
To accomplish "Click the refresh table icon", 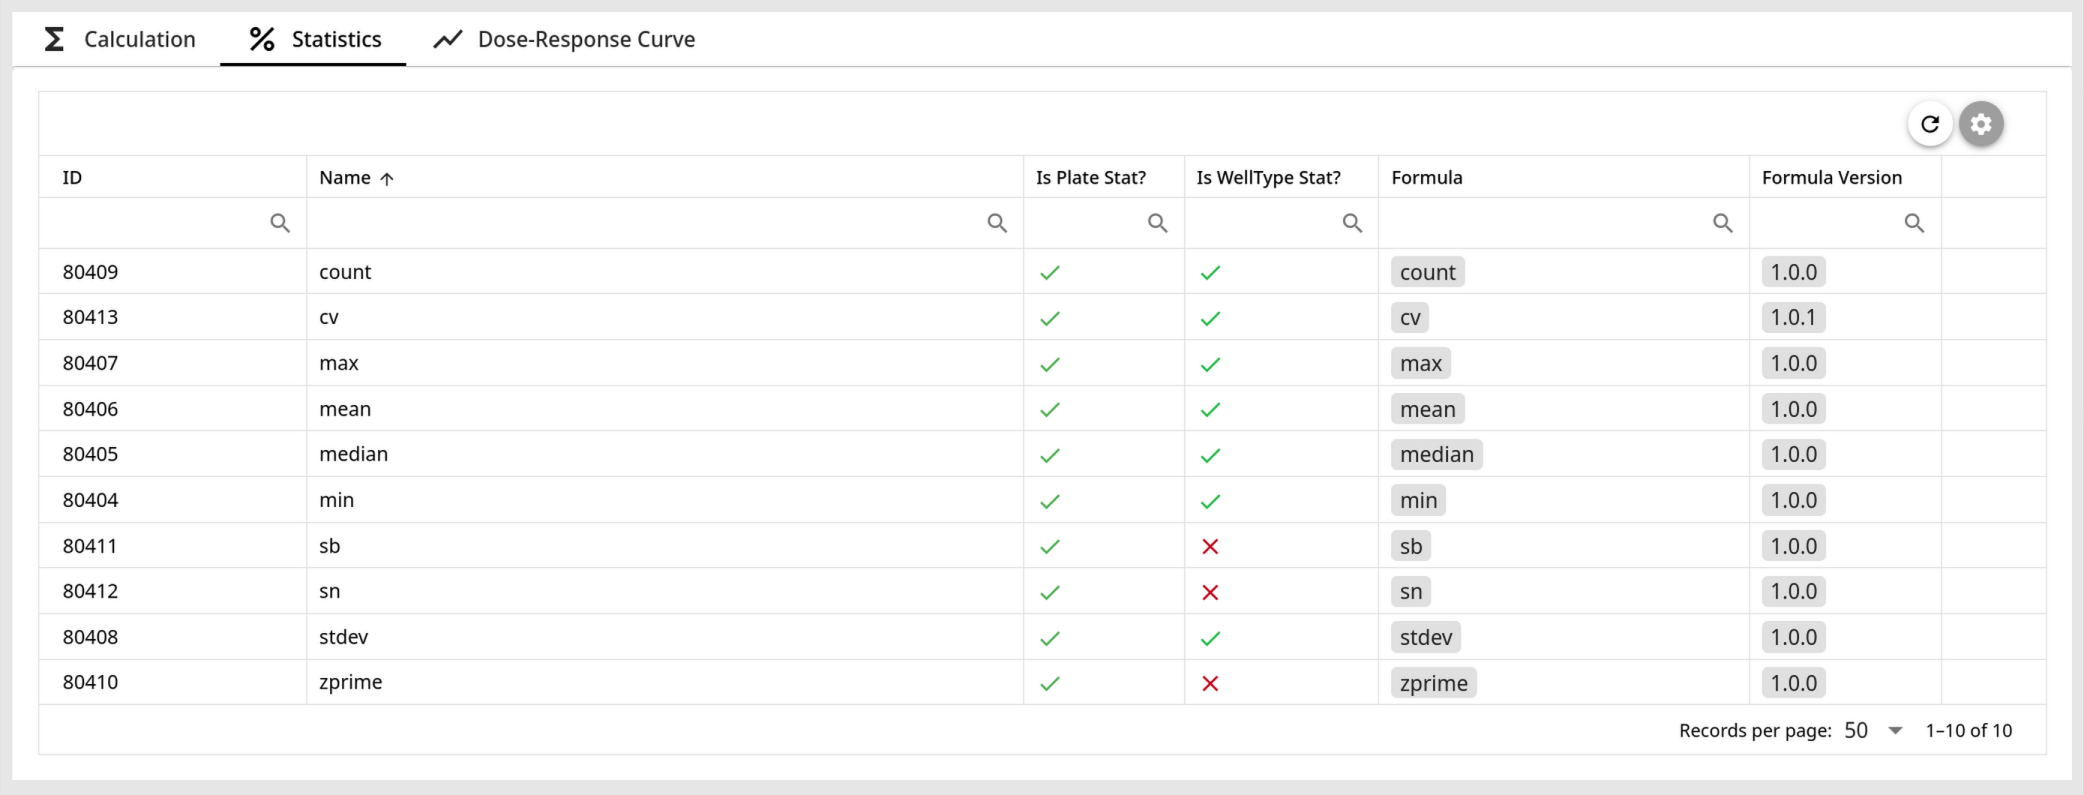I will coord(1930,124).
